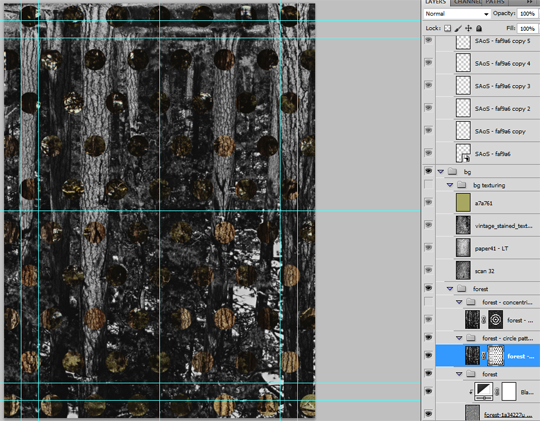Toggle visibility of scan 32 layer

pyautogui.click(x=428, y=270)
